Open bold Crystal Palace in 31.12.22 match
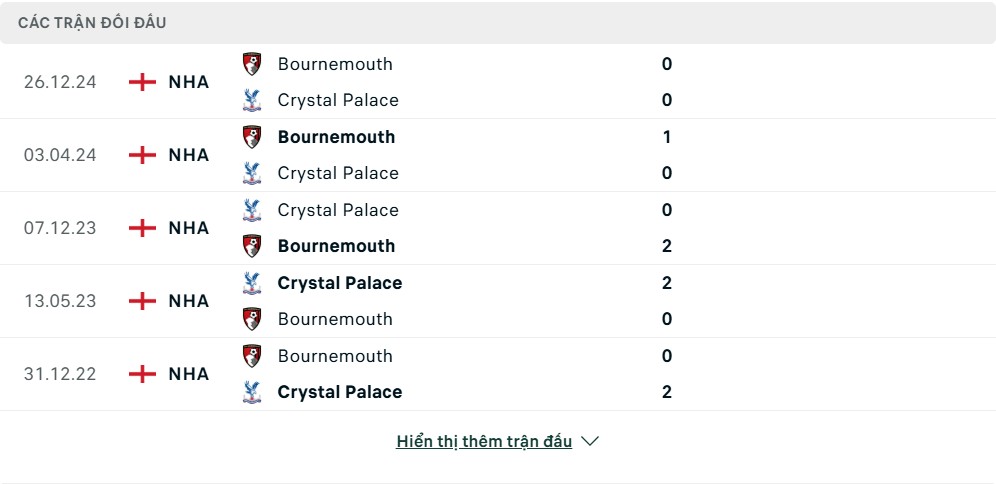The image size is (996, 484). point(340,393)
